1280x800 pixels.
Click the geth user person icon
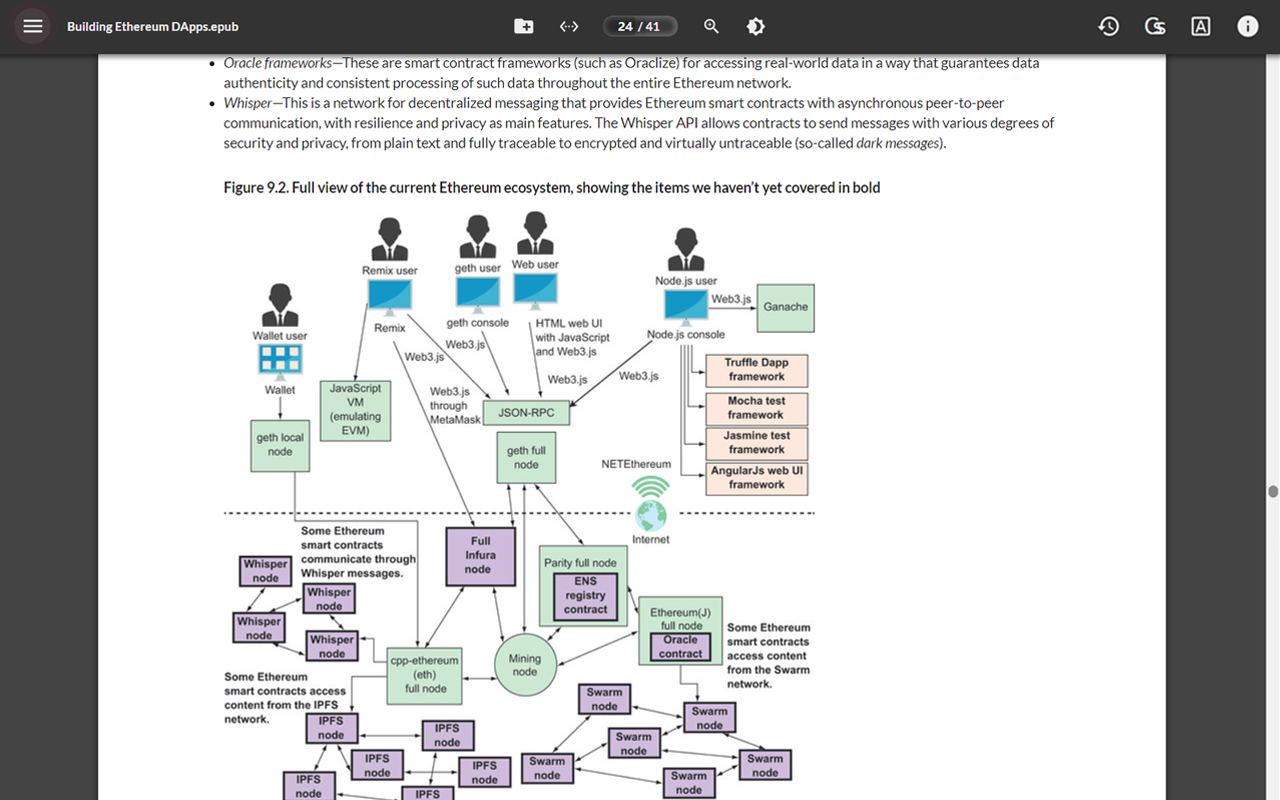pos(478,237)
